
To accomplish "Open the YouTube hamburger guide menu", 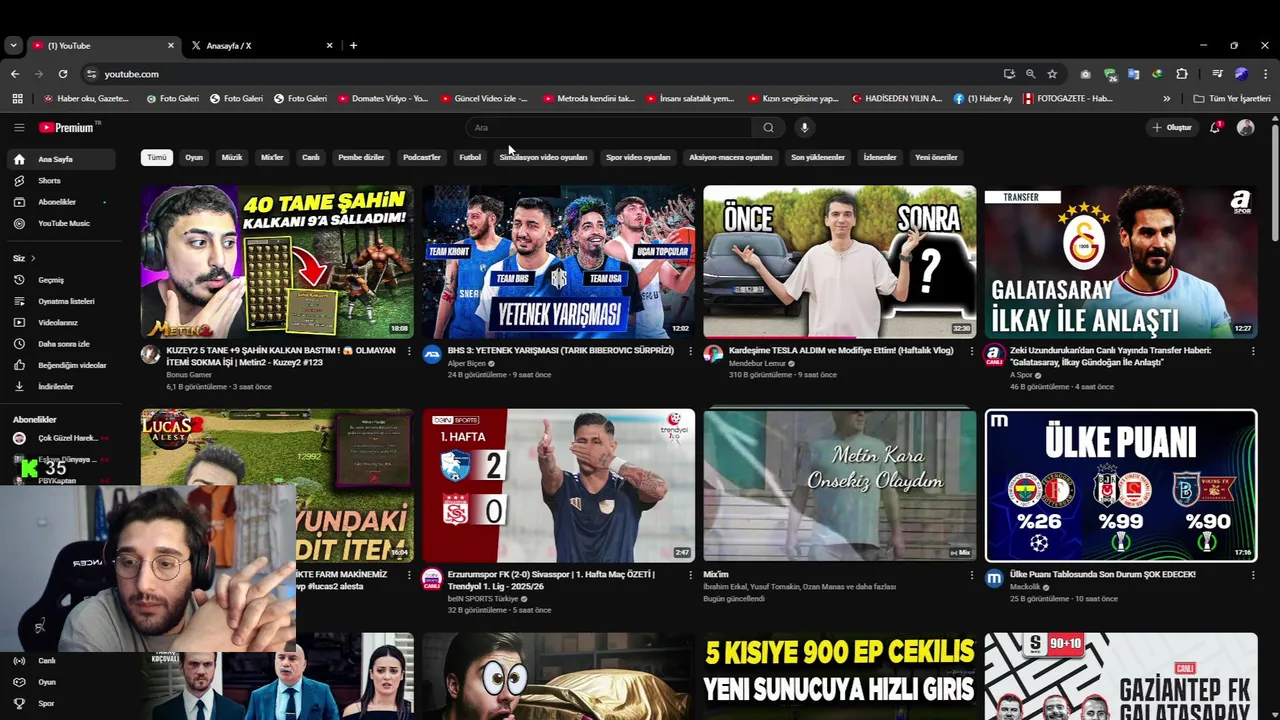I will click(x=19, y=127).
